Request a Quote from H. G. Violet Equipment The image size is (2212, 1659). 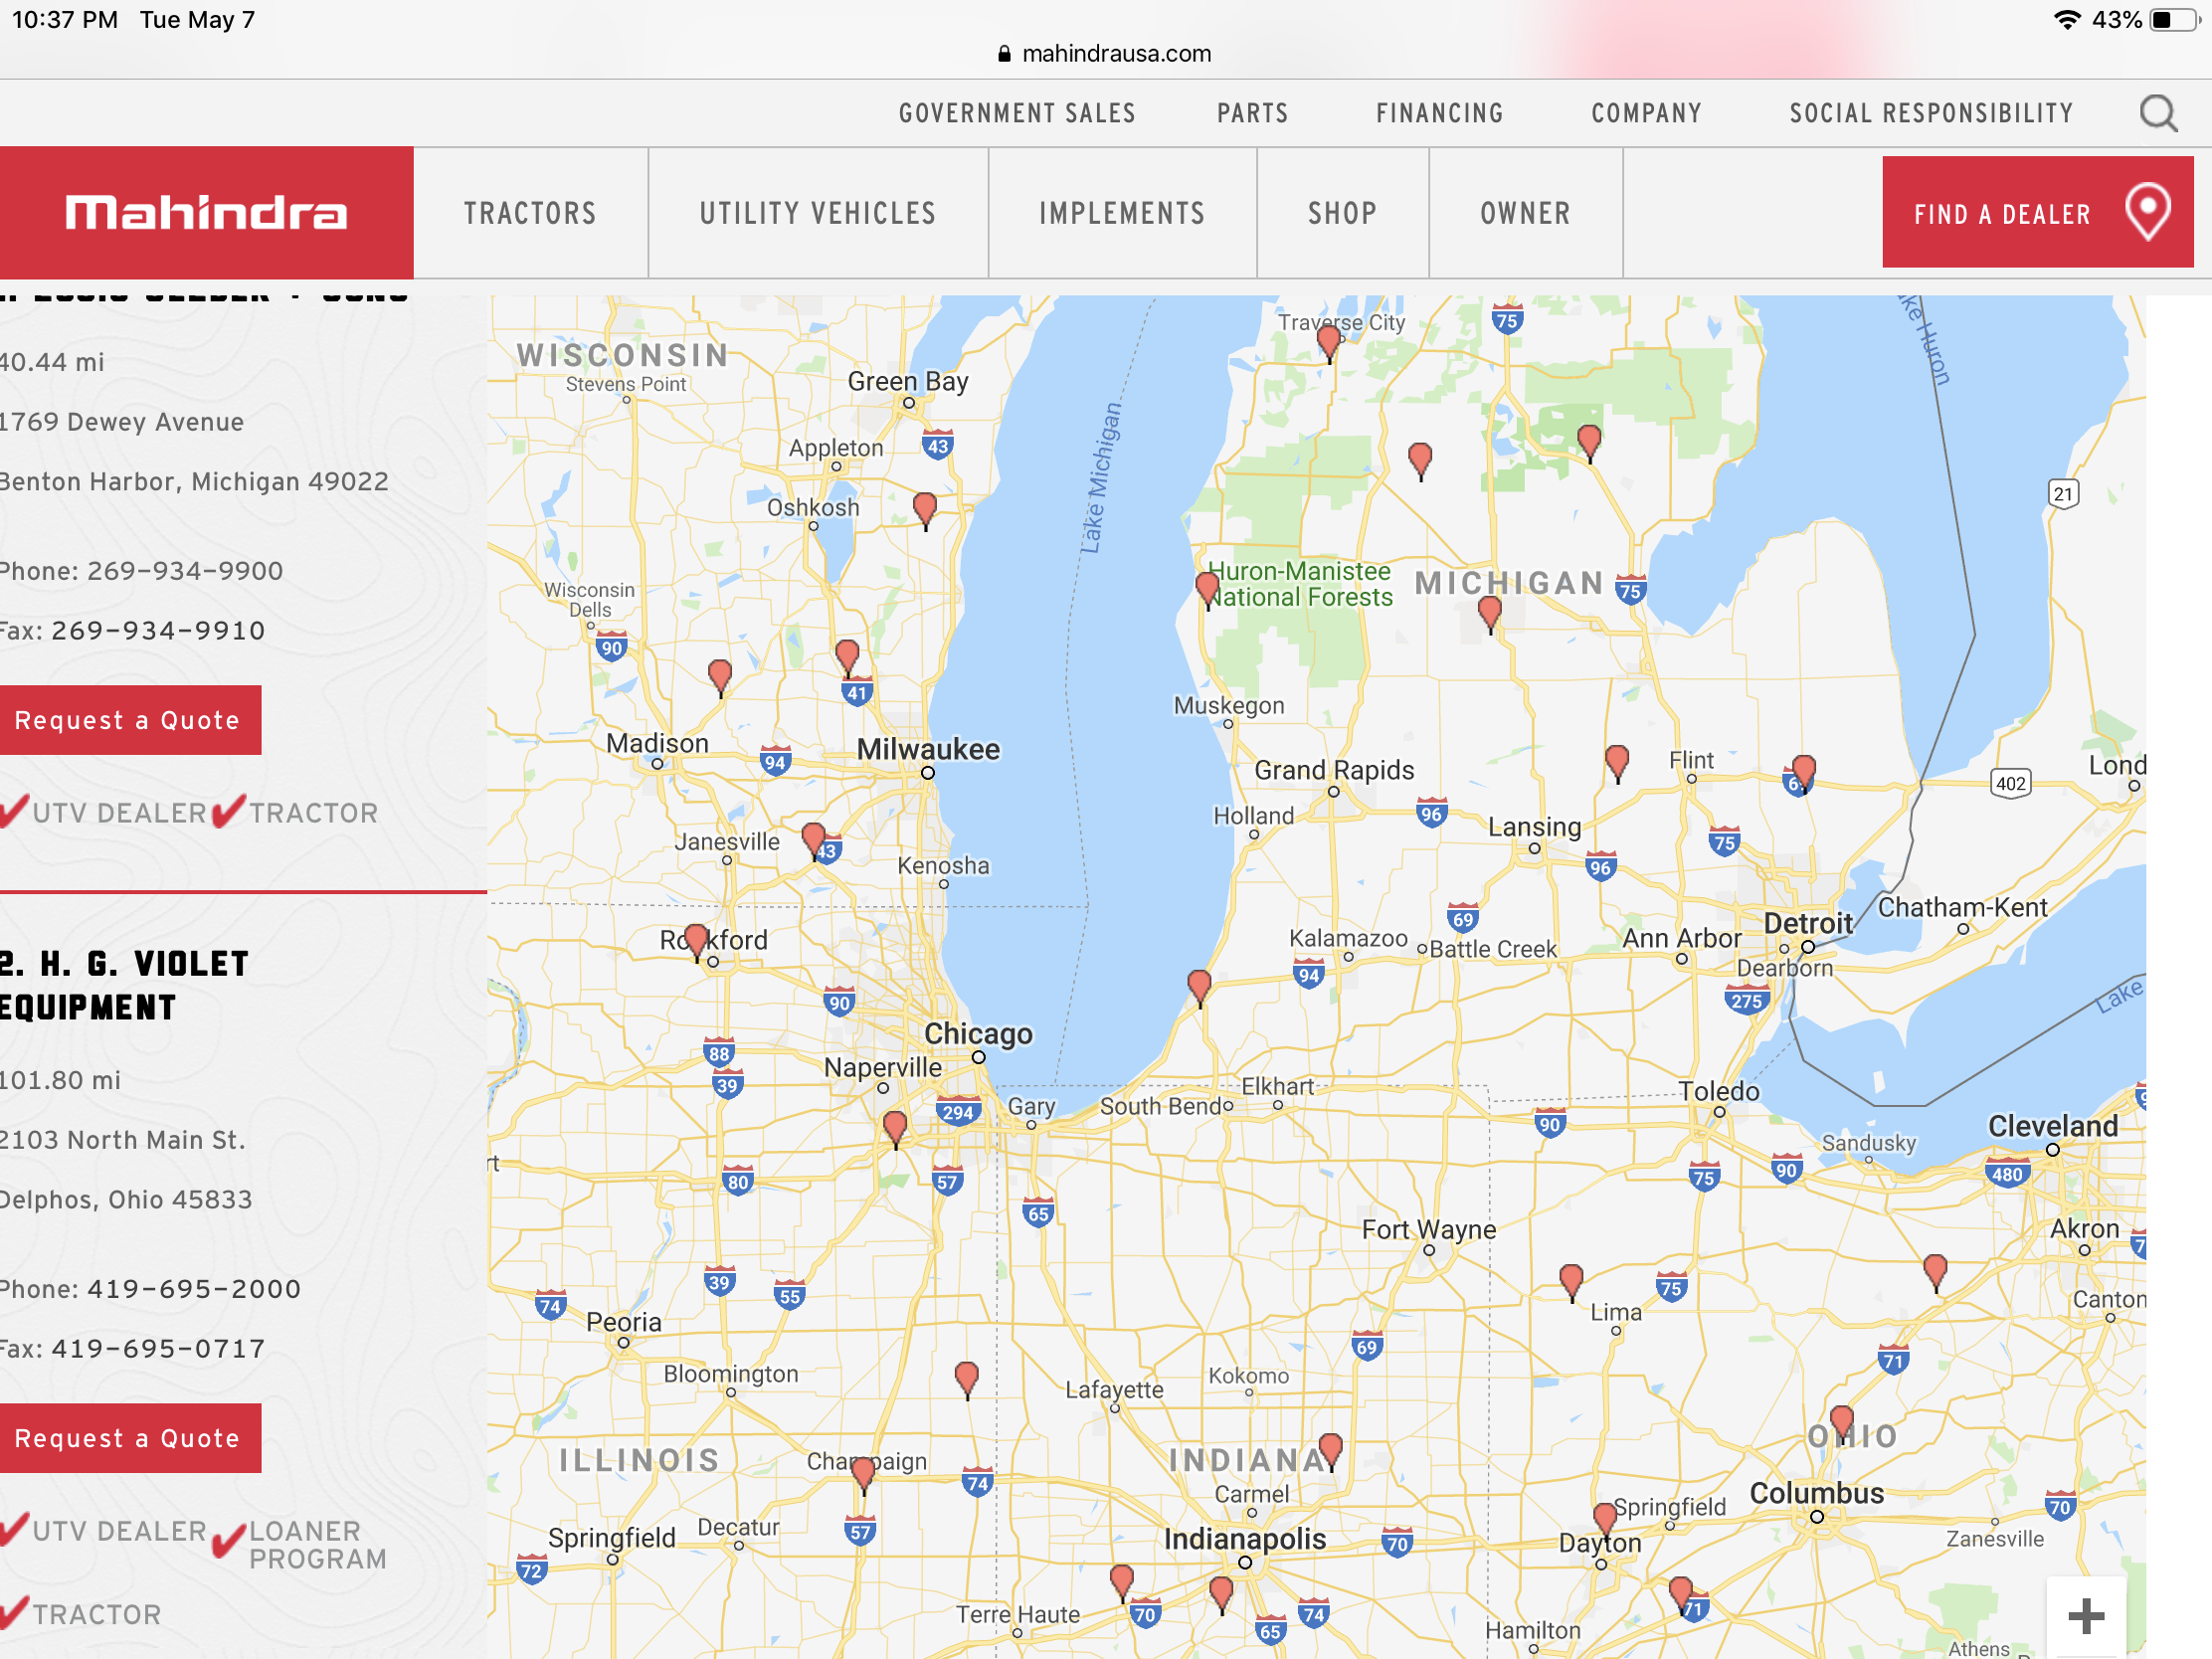coord(129,1438)
